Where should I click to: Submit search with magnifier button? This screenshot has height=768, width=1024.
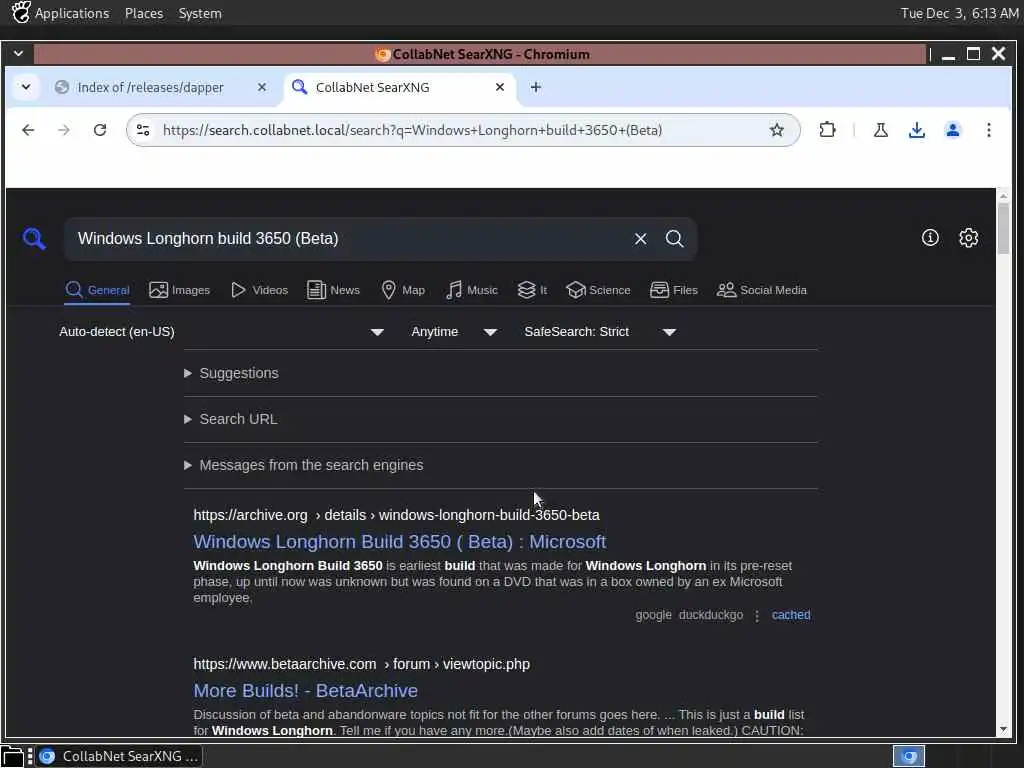pyautogui.click(x=675, y=239)
